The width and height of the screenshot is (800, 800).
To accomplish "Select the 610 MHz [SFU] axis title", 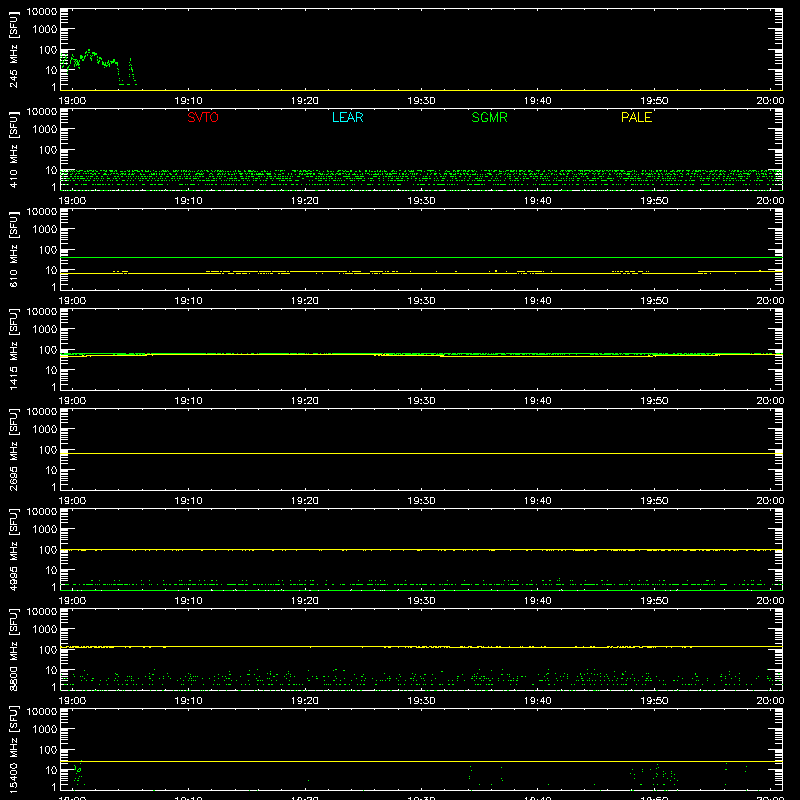I will (13, 249).
